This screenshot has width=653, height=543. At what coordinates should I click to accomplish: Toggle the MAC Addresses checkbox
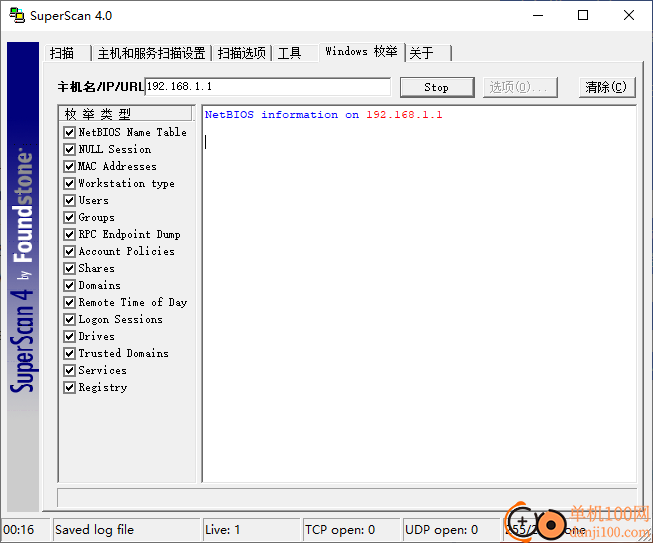pos(70,167)
